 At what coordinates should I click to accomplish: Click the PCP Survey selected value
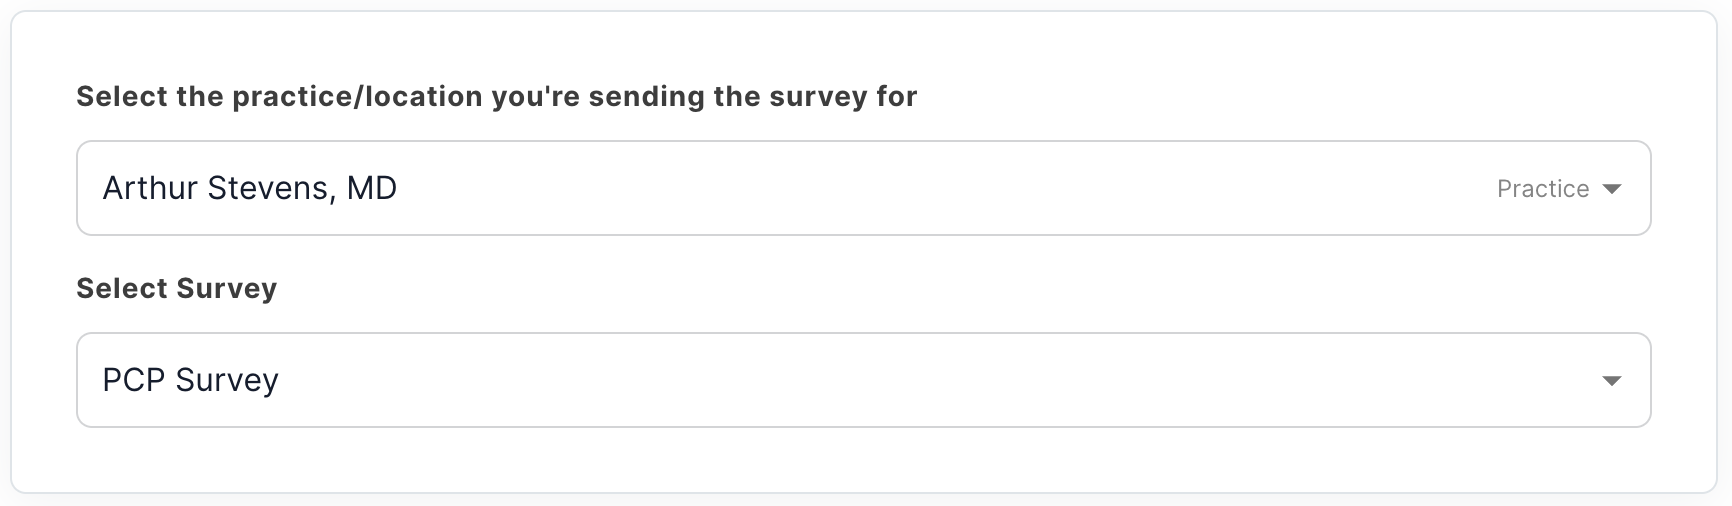191,380
